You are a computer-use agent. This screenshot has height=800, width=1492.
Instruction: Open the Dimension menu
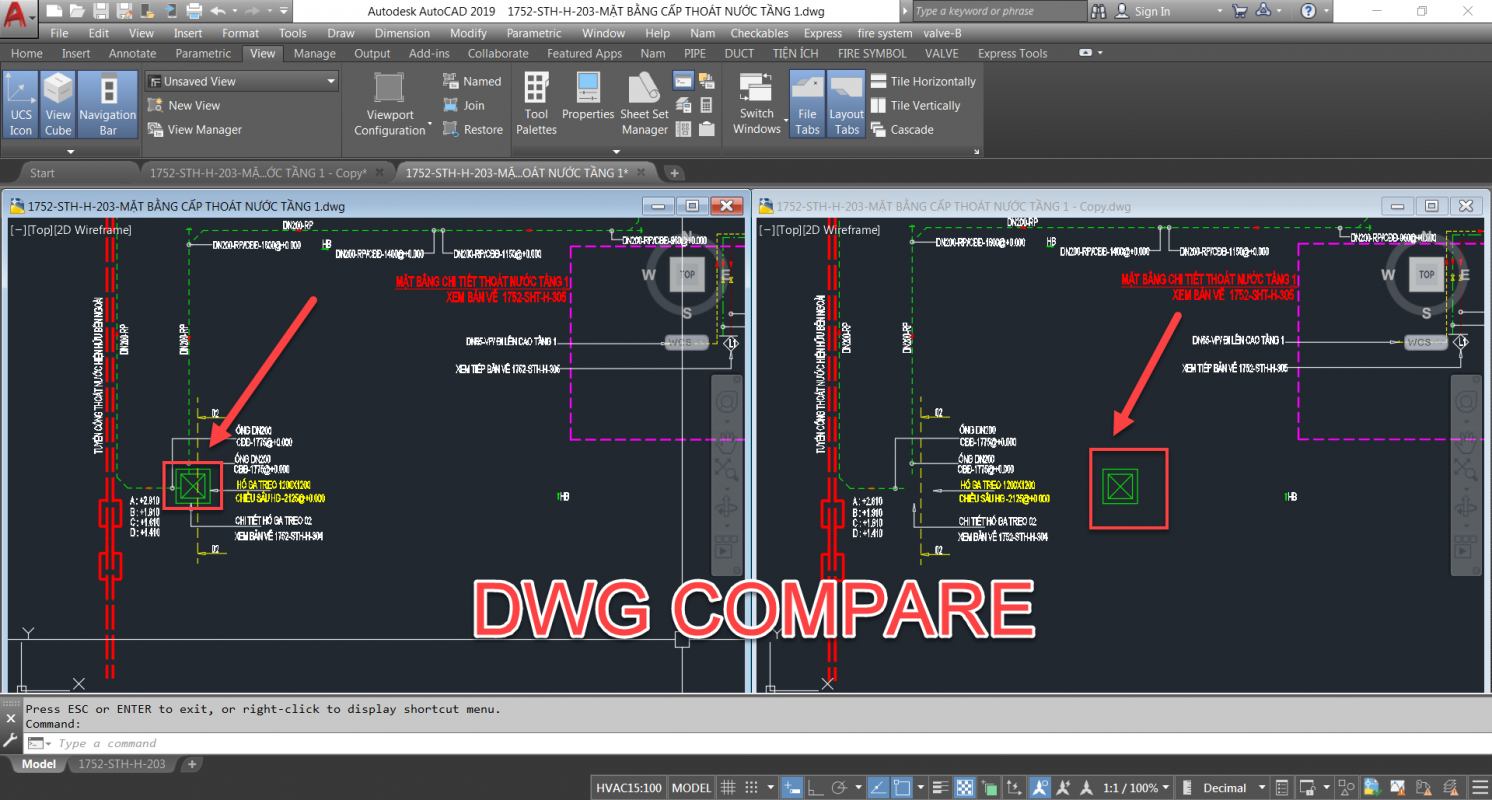point(402,33)
